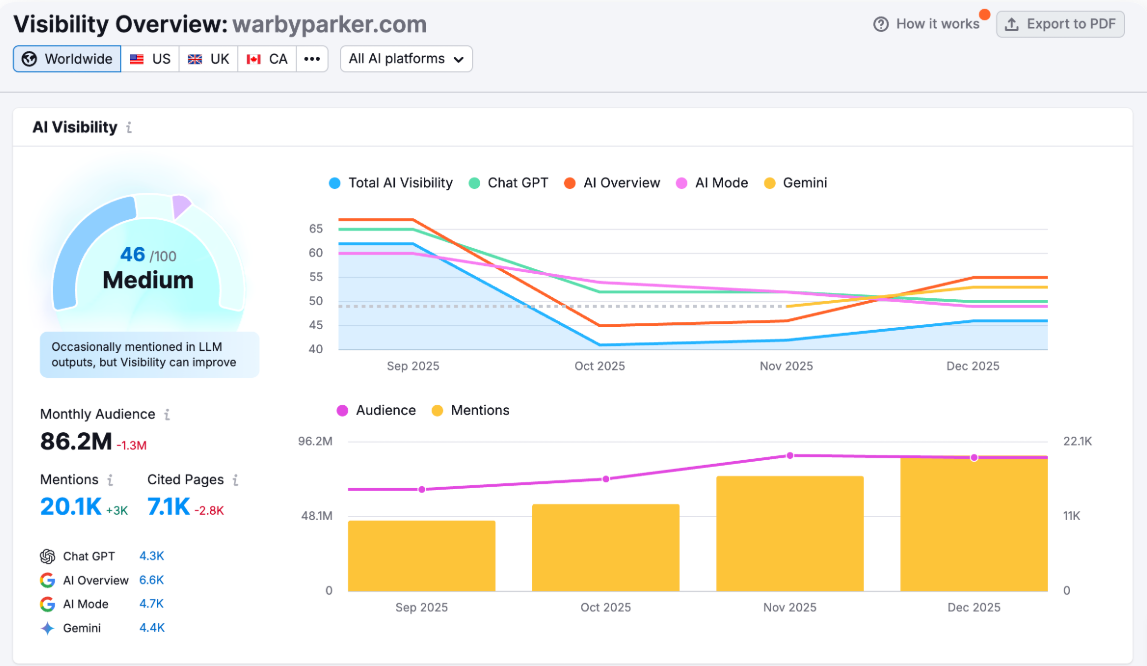Click the Gemini star icon in the sidebar
Screen dimensions: 1147x666
point(46,627)
